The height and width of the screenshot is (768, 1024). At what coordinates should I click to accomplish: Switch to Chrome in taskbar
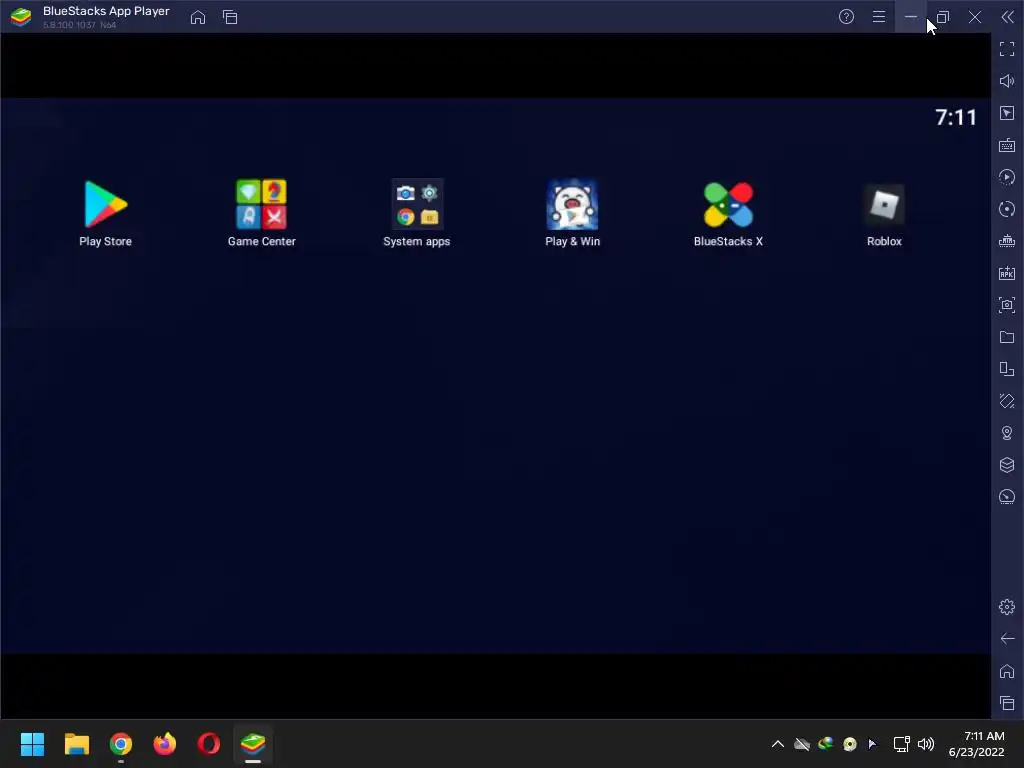(x=121, y=744)
